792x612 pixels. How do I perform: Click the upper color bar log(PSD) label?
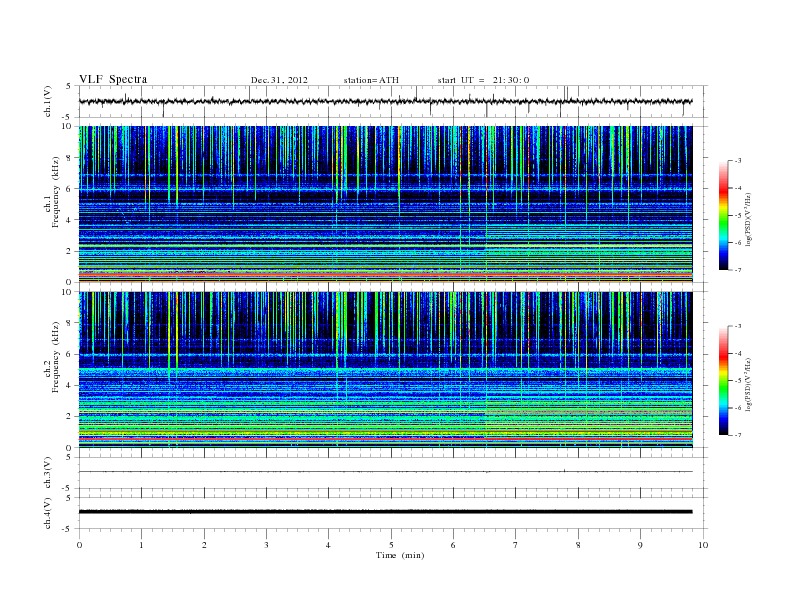click(749, 218)
